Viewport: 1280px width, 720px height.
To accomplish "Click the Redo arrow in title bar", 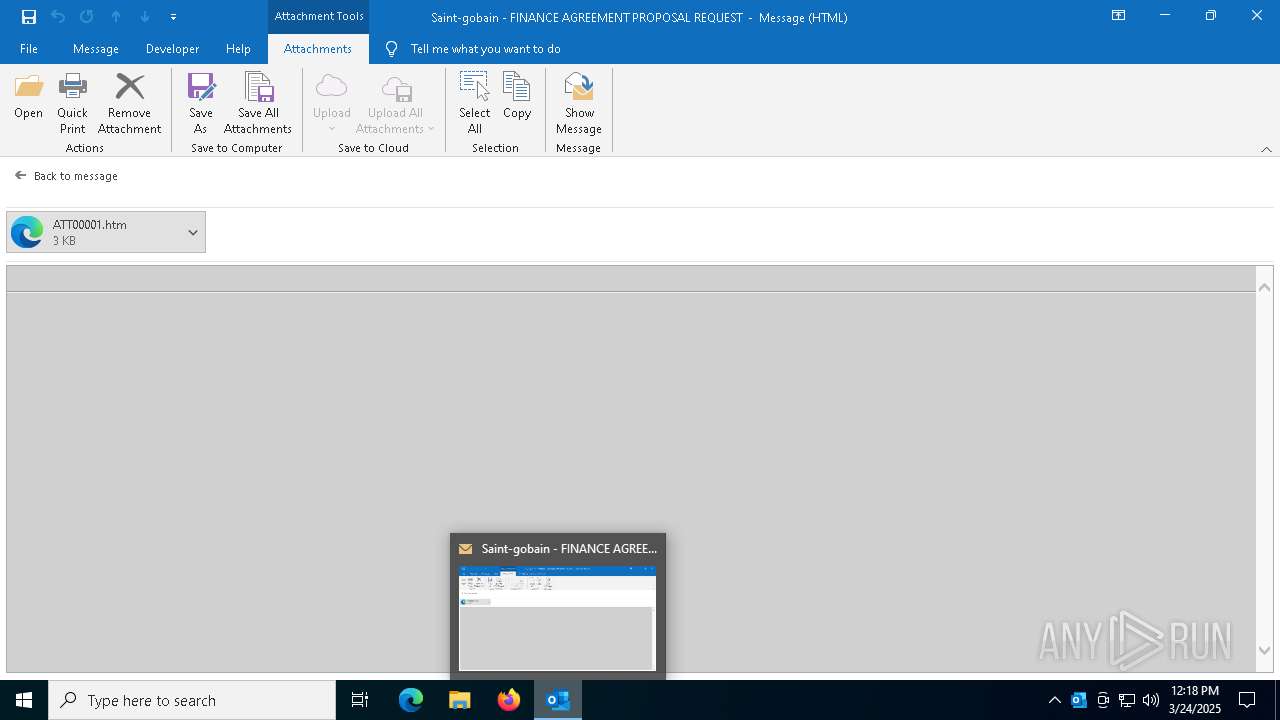I will pos(86,17).
